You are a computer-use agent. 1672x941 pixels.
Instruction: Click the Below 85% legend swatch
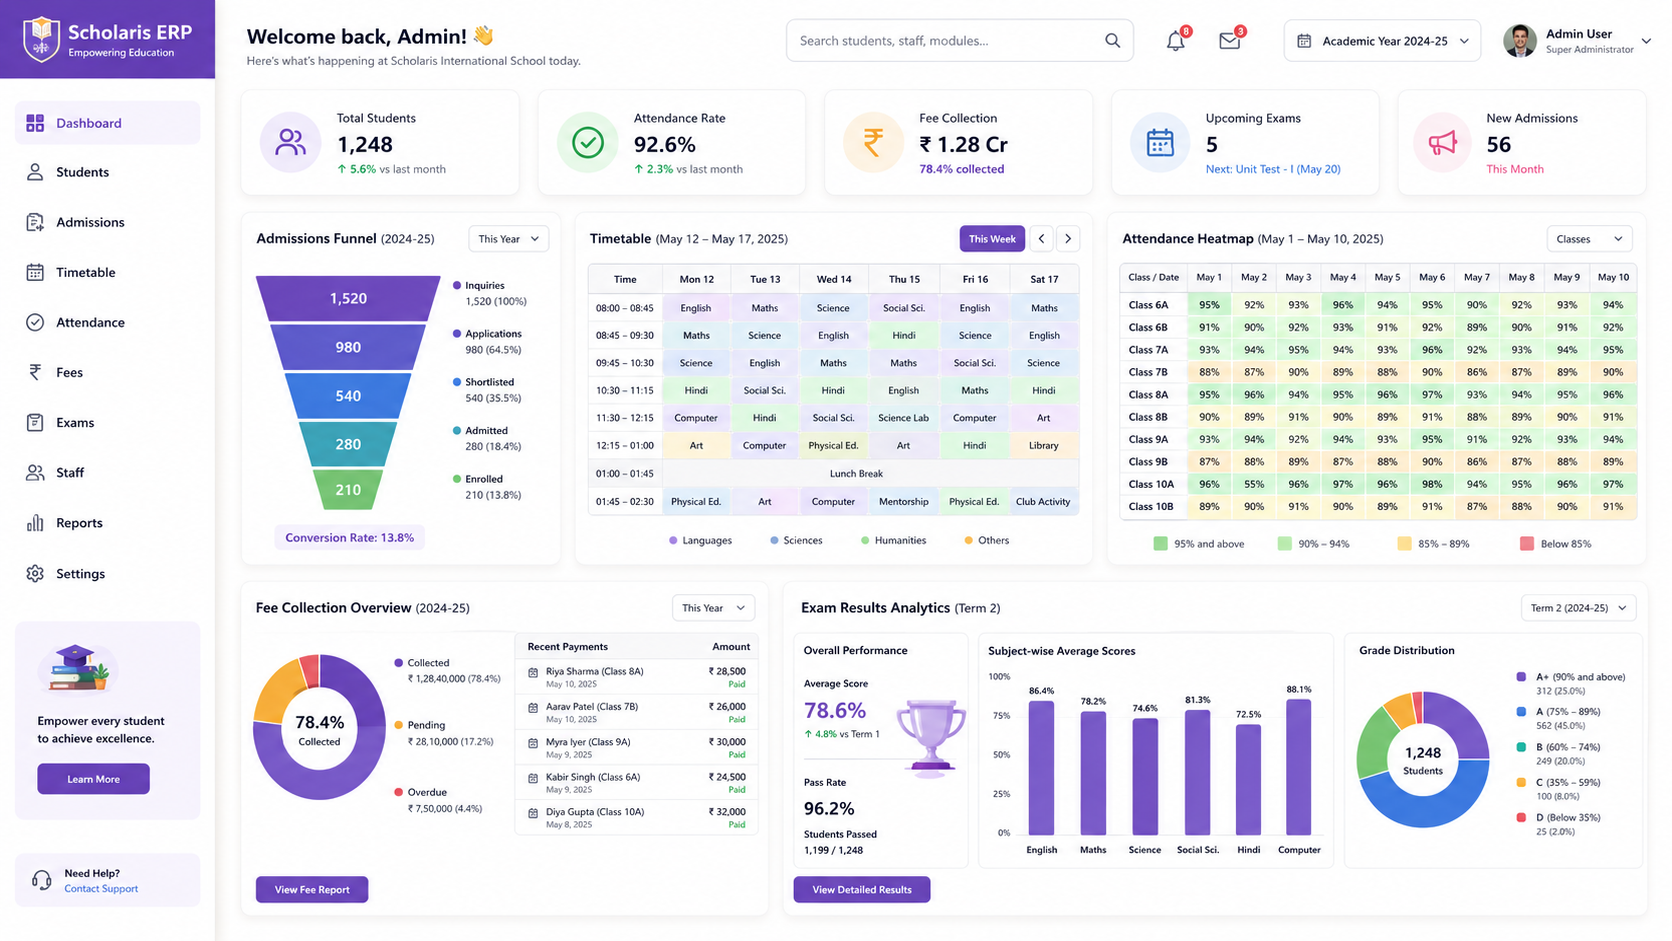tap(1527, 544)
